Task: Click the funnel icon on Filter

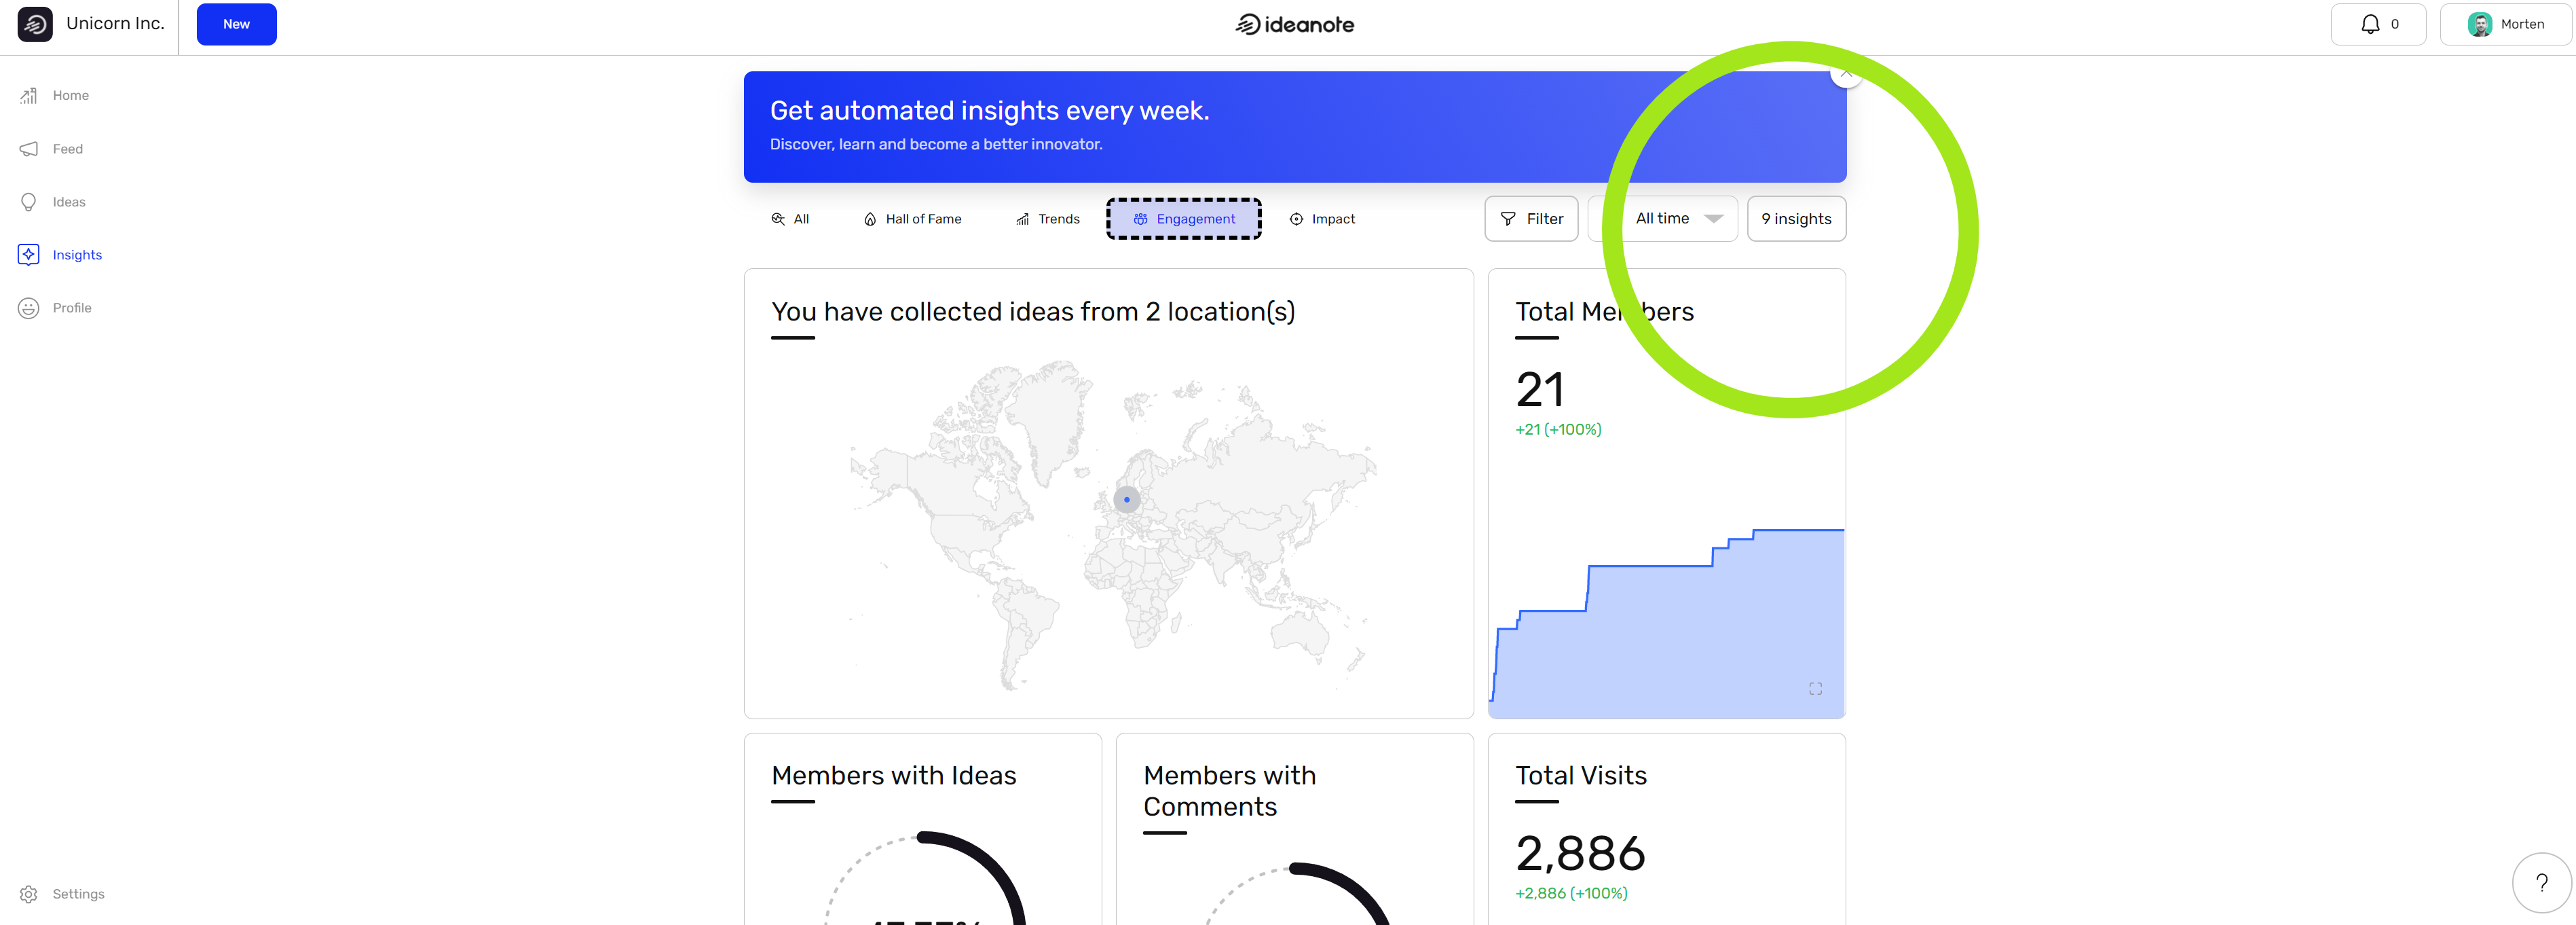Action: coord(1508,219)
